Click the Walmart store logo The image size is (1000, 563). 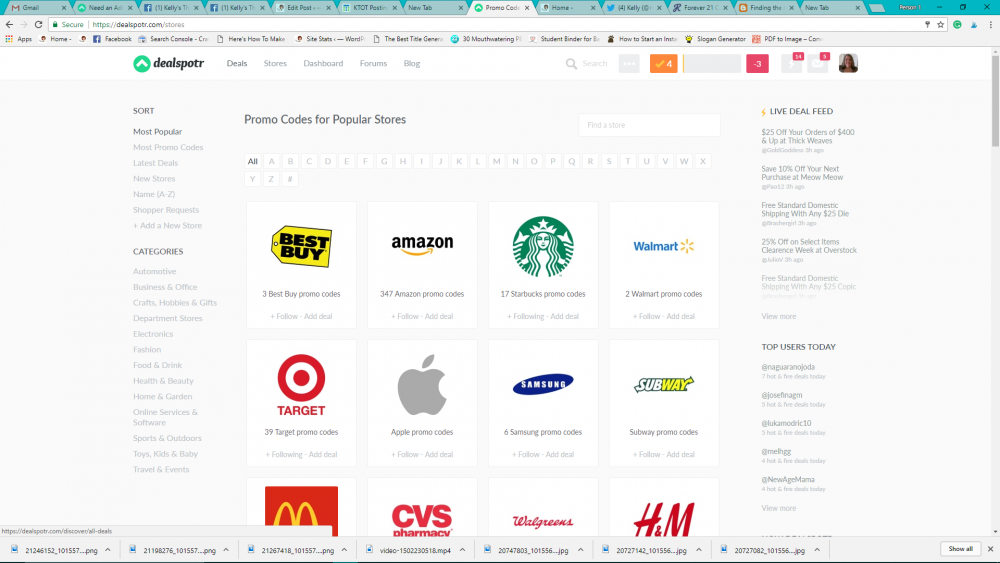[x=663, y=246]
